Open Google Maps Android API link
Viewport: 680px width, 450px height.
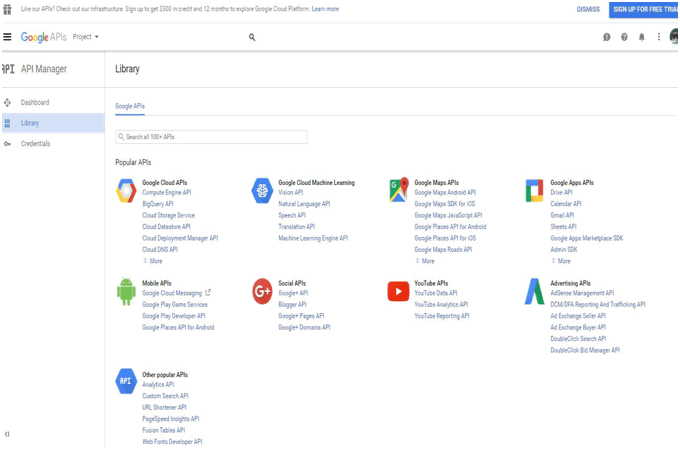pyautogui.click(x=445, y=192)
